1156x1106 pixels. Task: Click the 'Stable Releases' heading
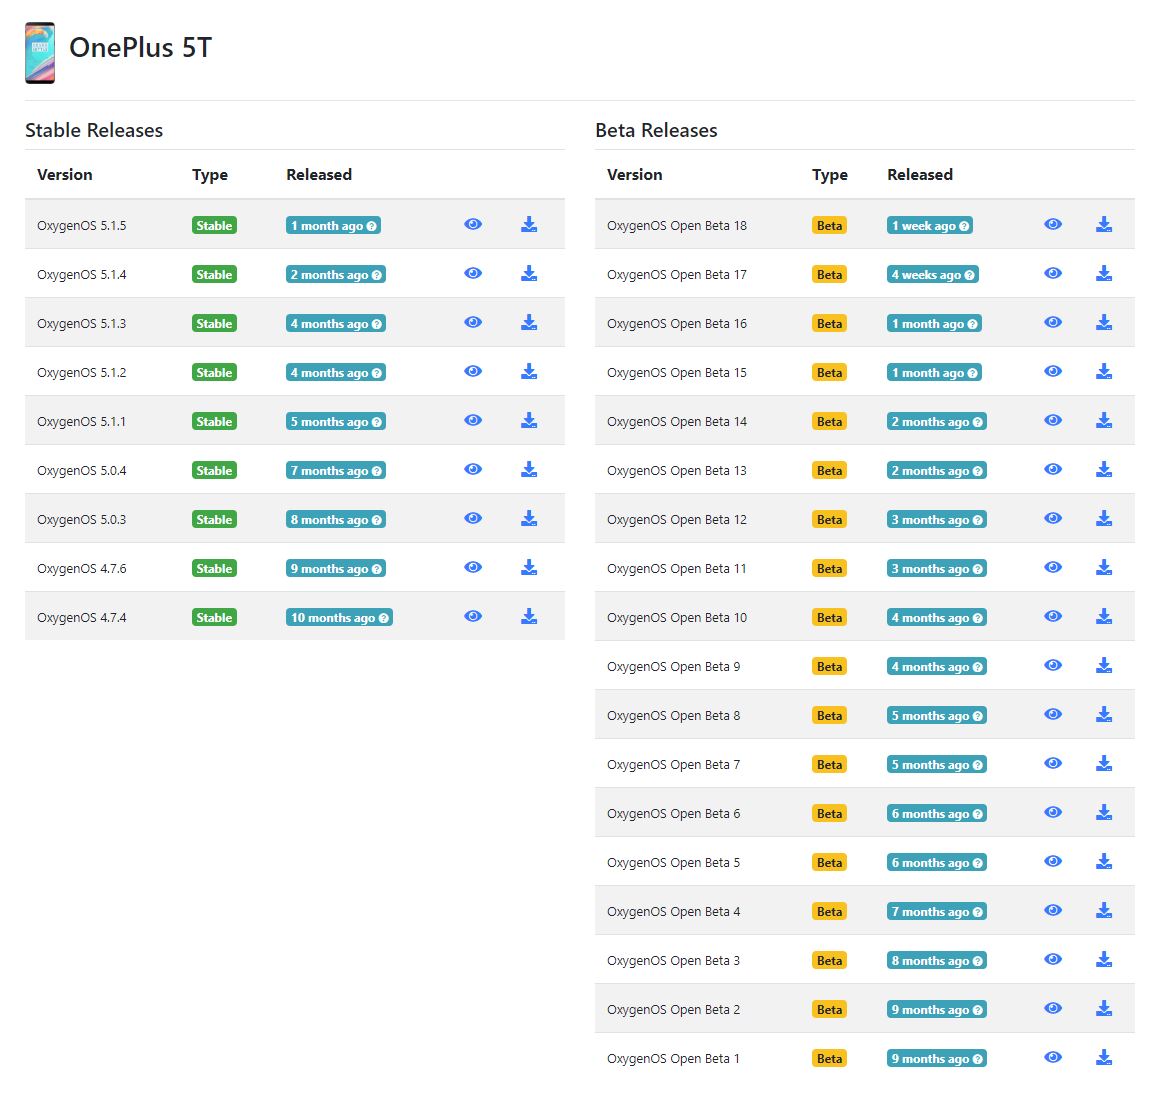coord(94,131)
